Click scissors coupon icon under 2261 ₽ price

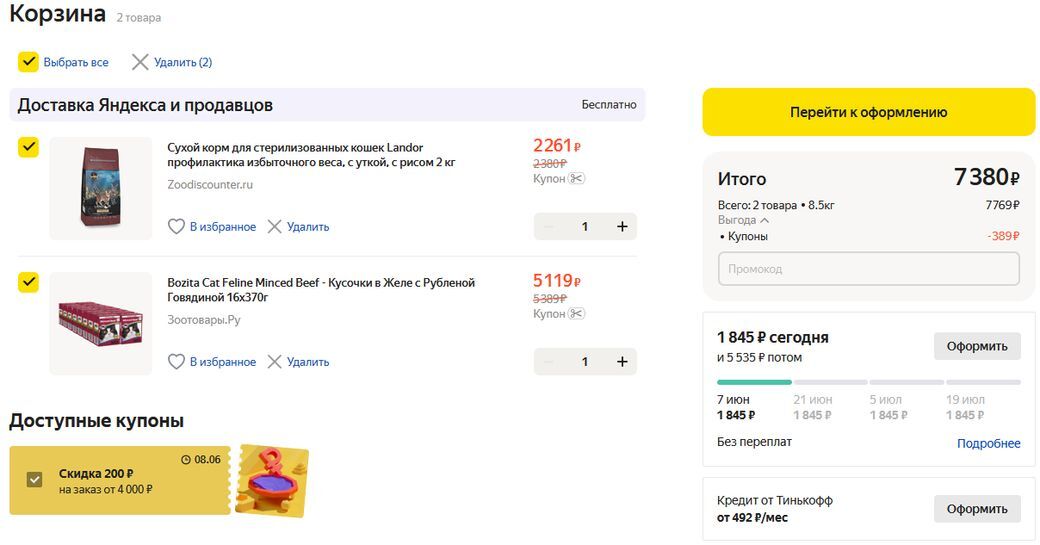coord(576,178)
